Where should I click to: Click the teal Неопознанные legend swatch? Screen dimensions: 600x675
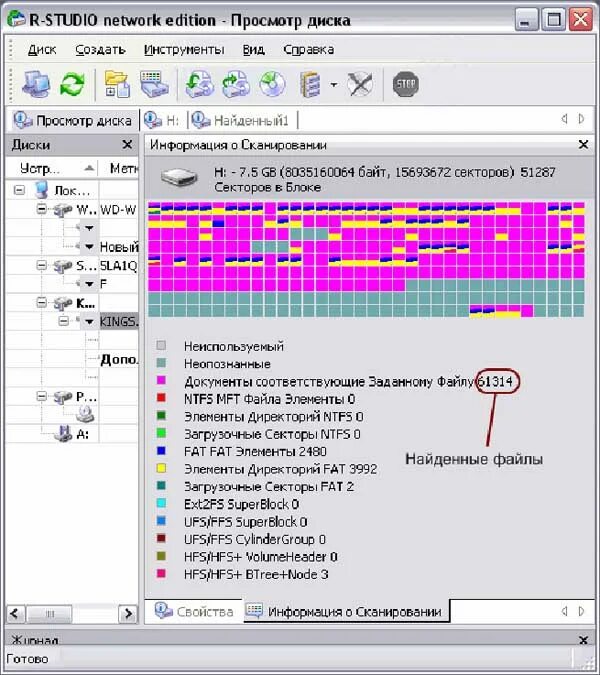pyautogui.click(x=161, y=363)
